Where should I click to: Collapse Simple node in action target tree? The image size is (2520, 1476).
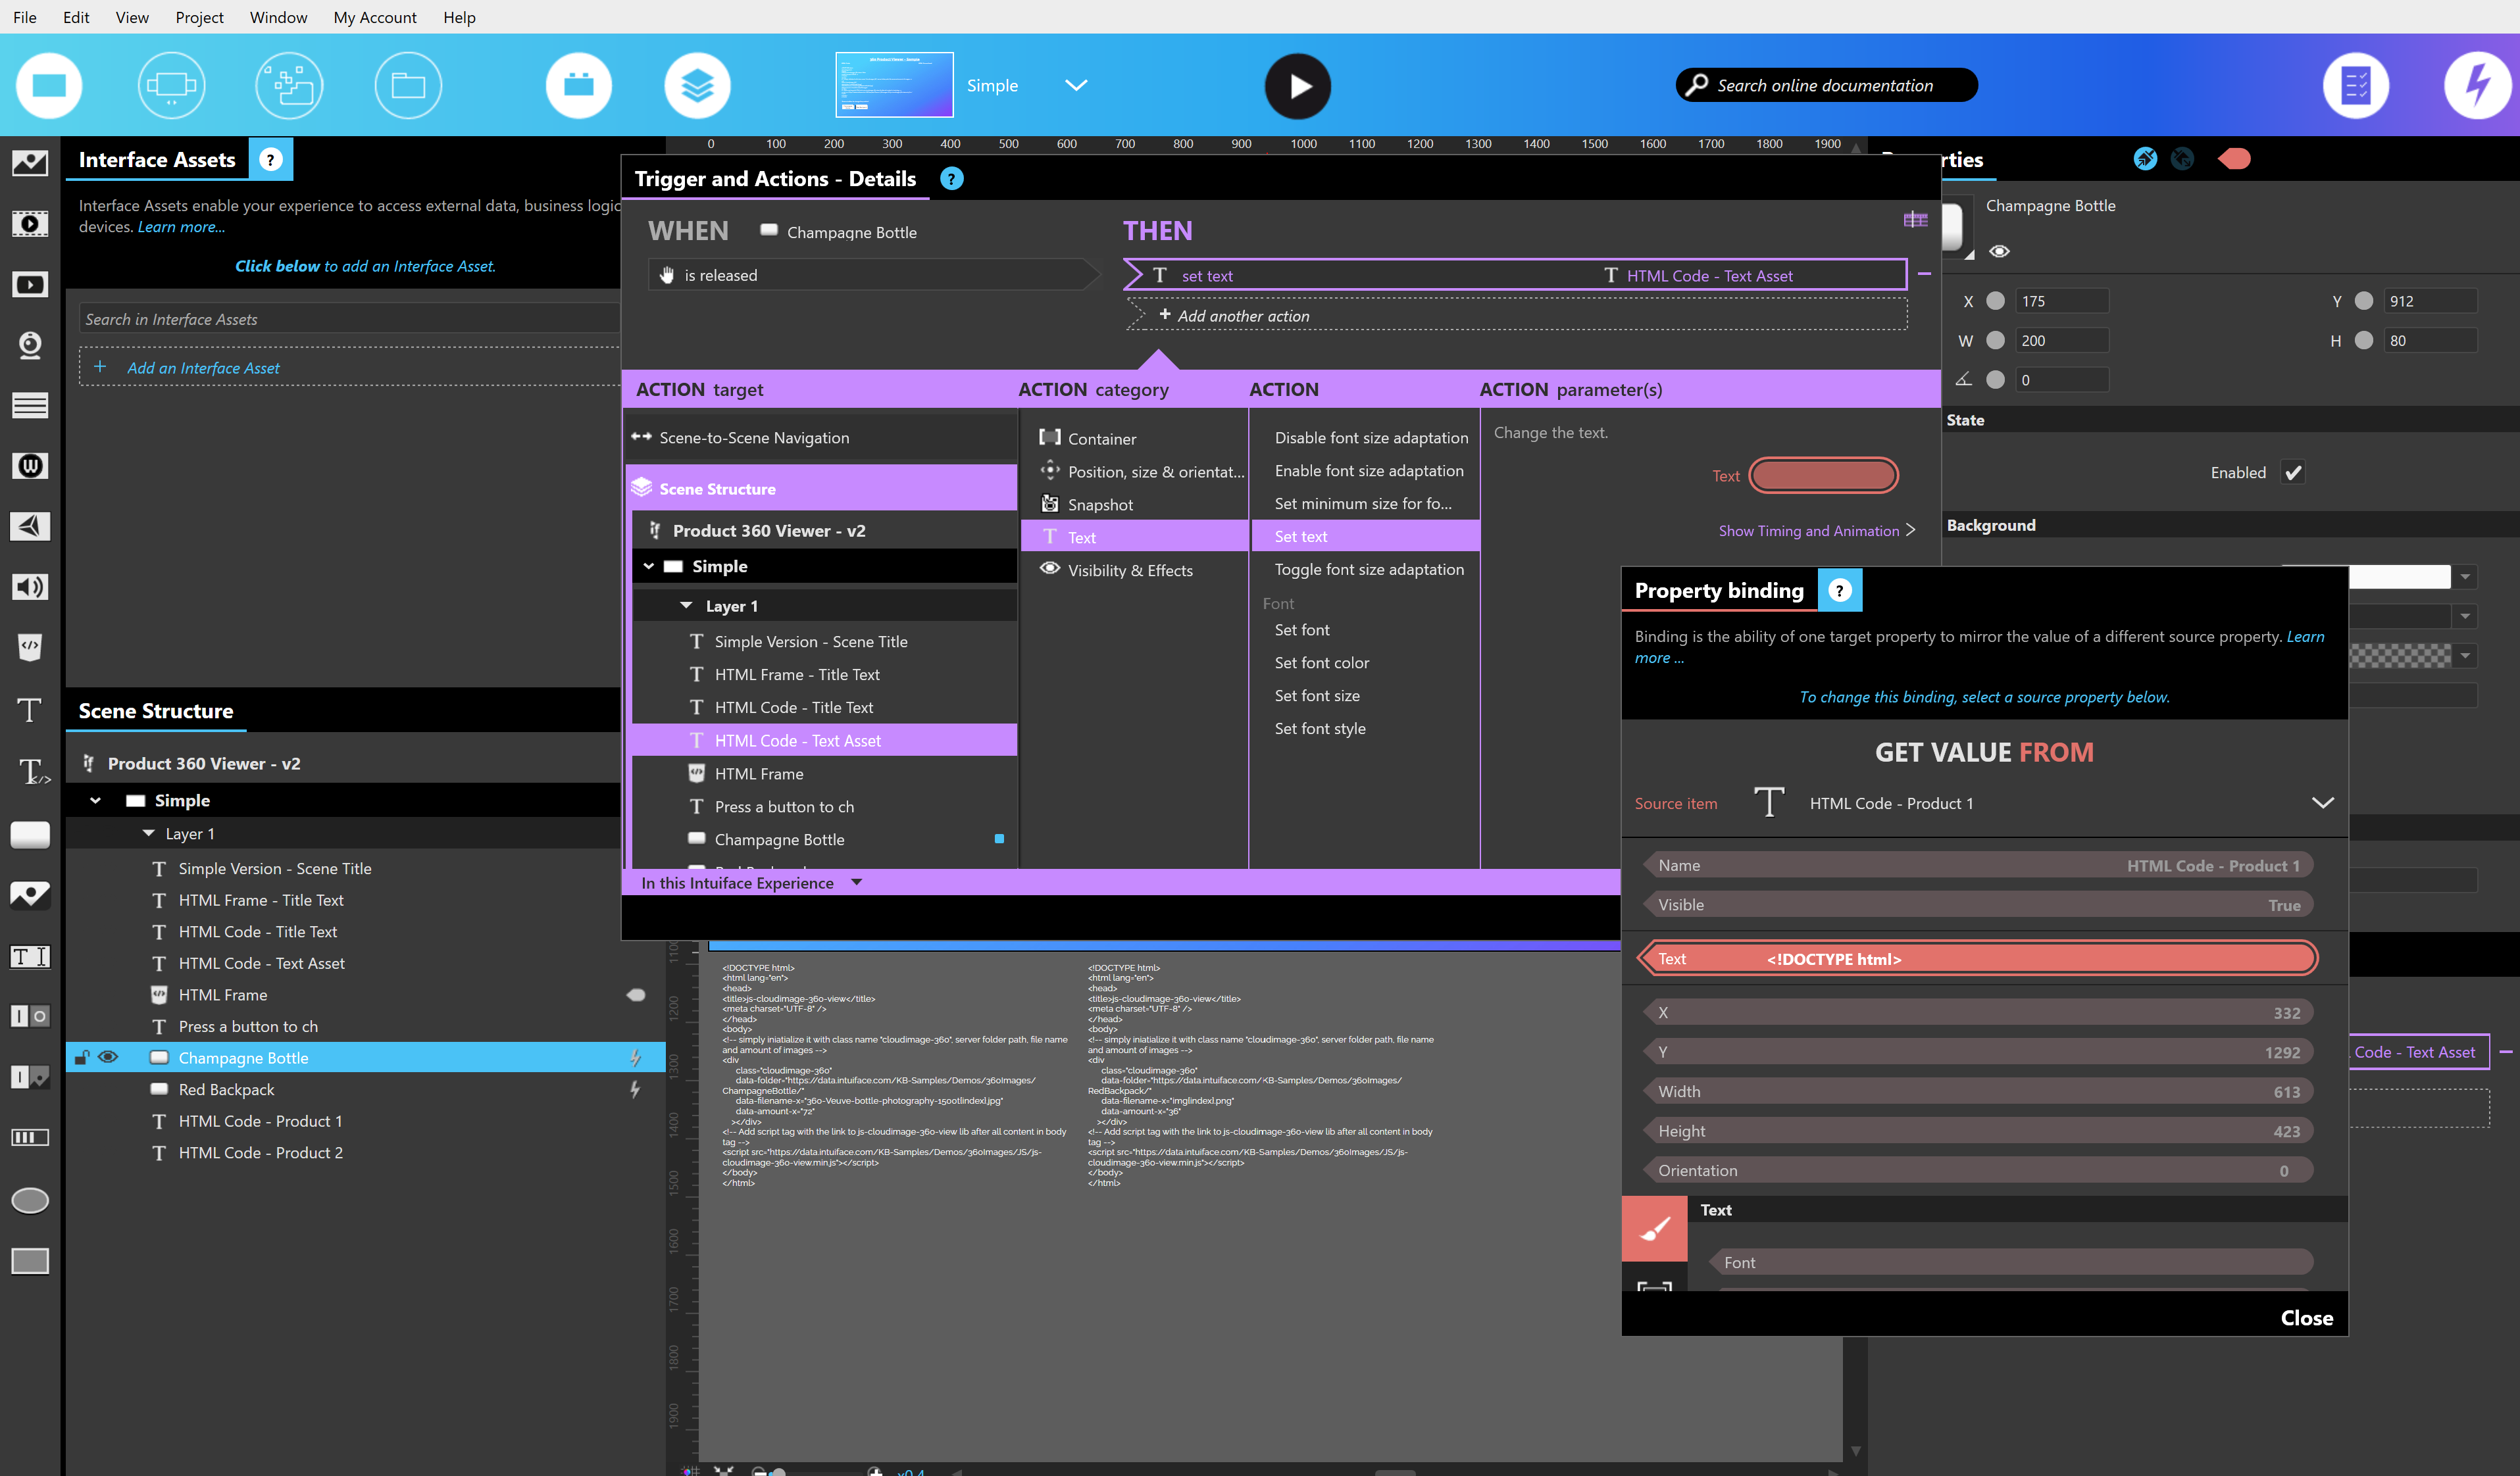point(649,565)
